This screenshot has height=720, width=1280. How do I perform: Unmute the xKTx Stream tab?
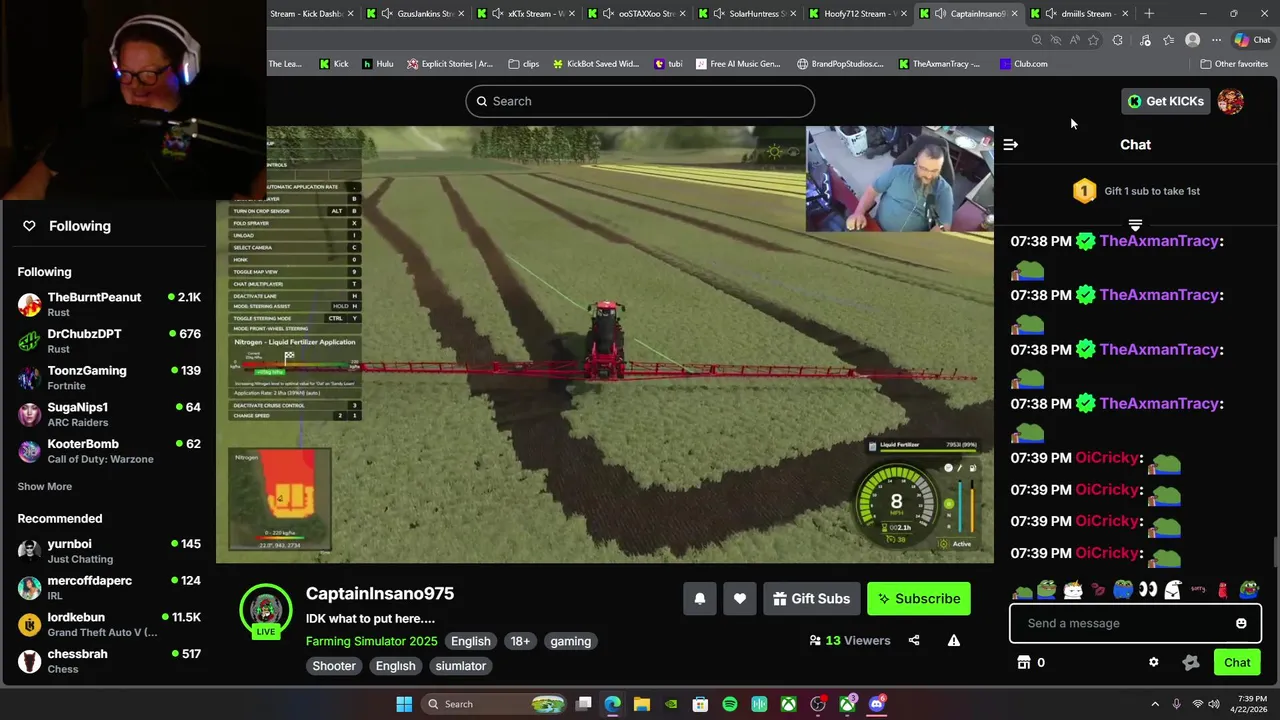coord(497,14)
